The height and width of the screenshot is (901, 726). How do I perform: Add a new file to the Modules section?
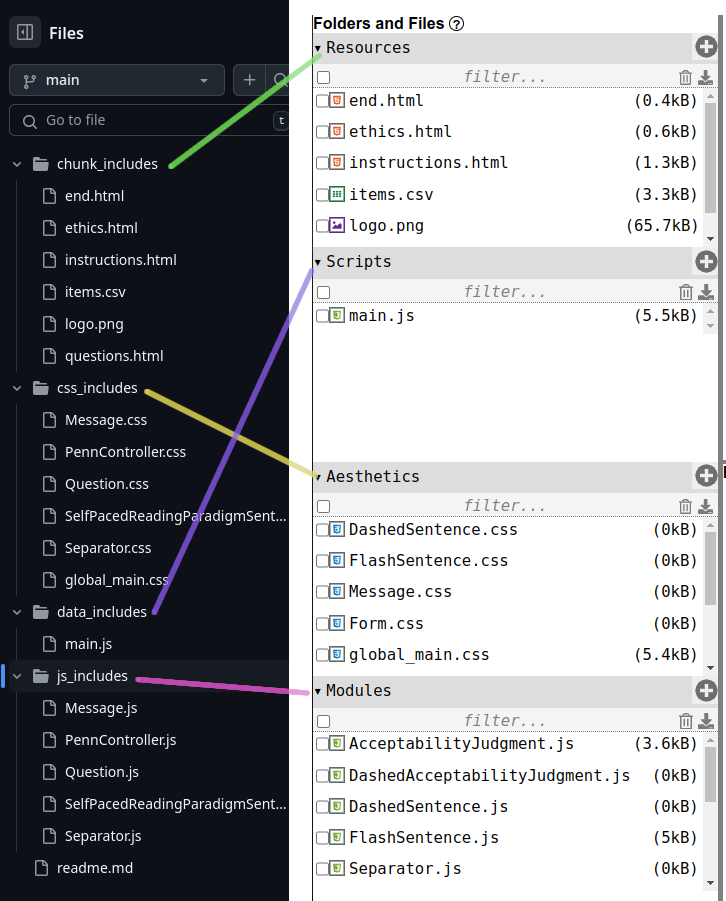tap(707, 690)
